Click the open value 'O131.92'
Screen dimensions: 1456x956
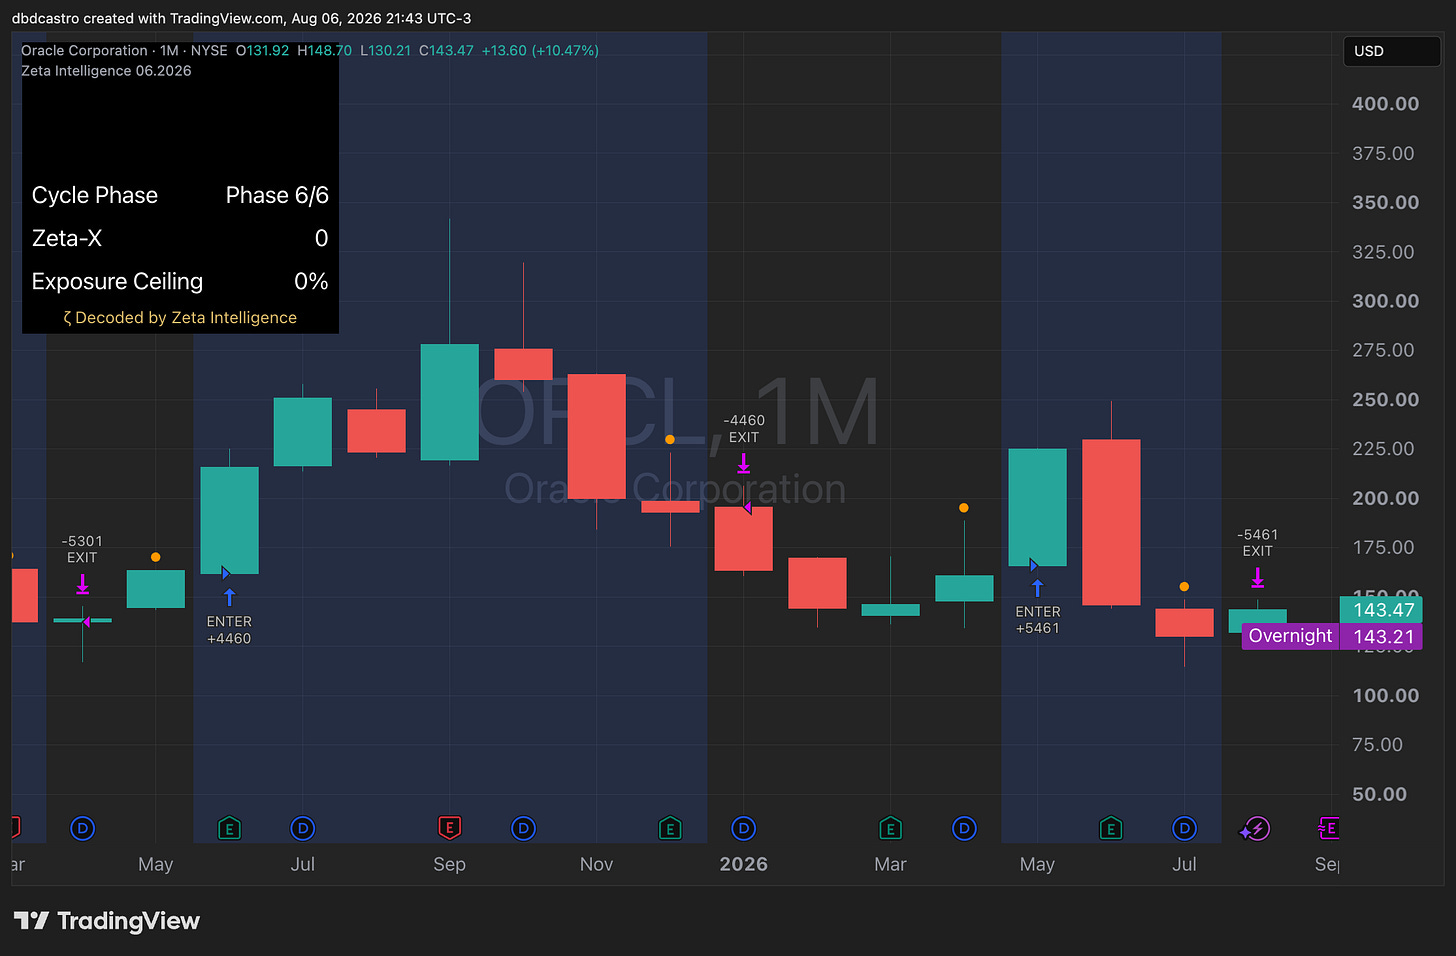262,50
